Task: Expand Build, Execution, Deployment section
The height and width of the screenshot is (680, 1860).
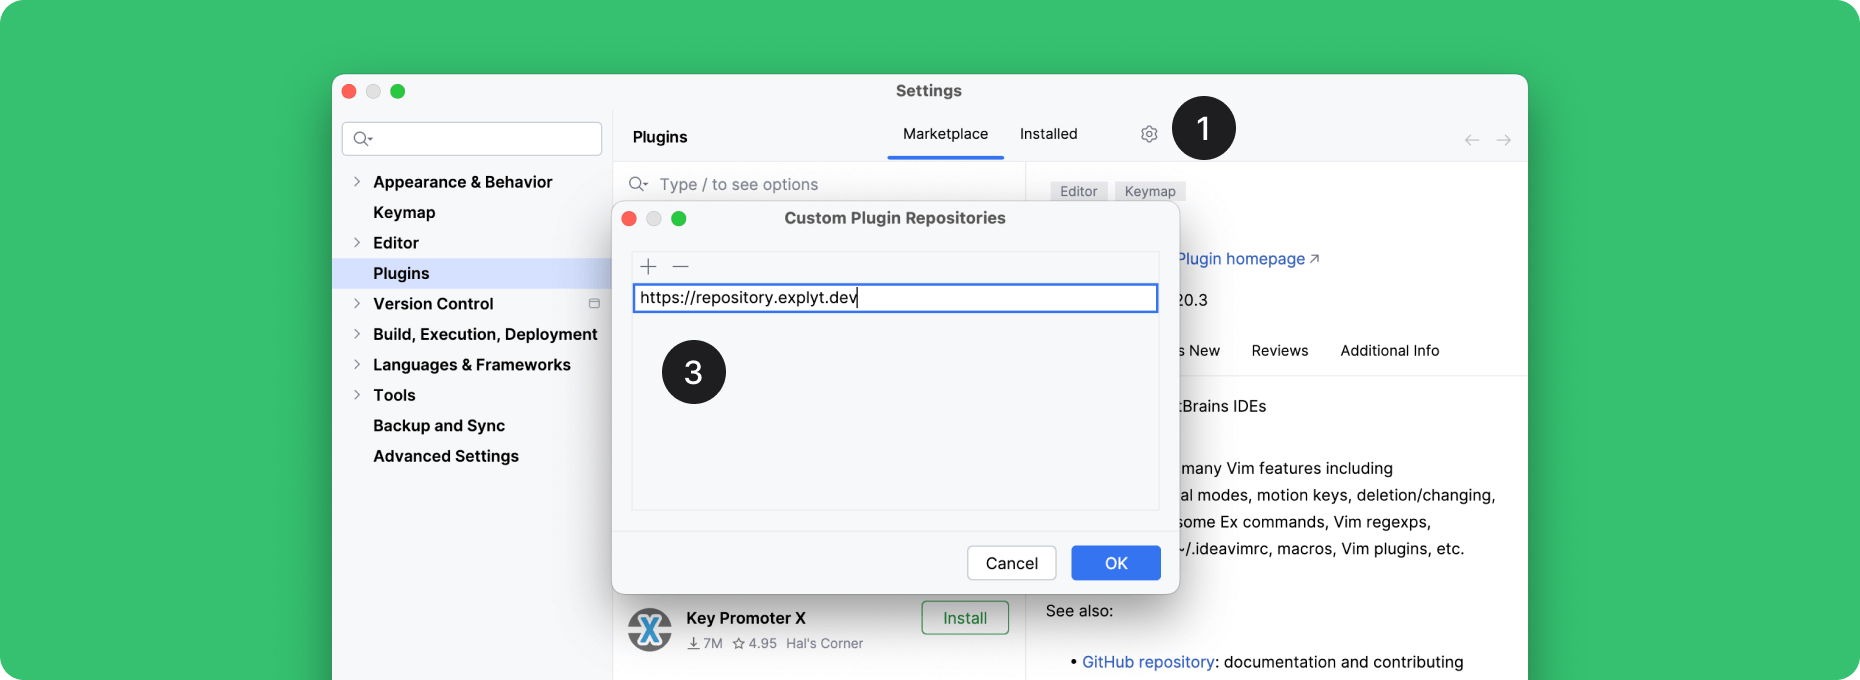Action: (357, 334)
